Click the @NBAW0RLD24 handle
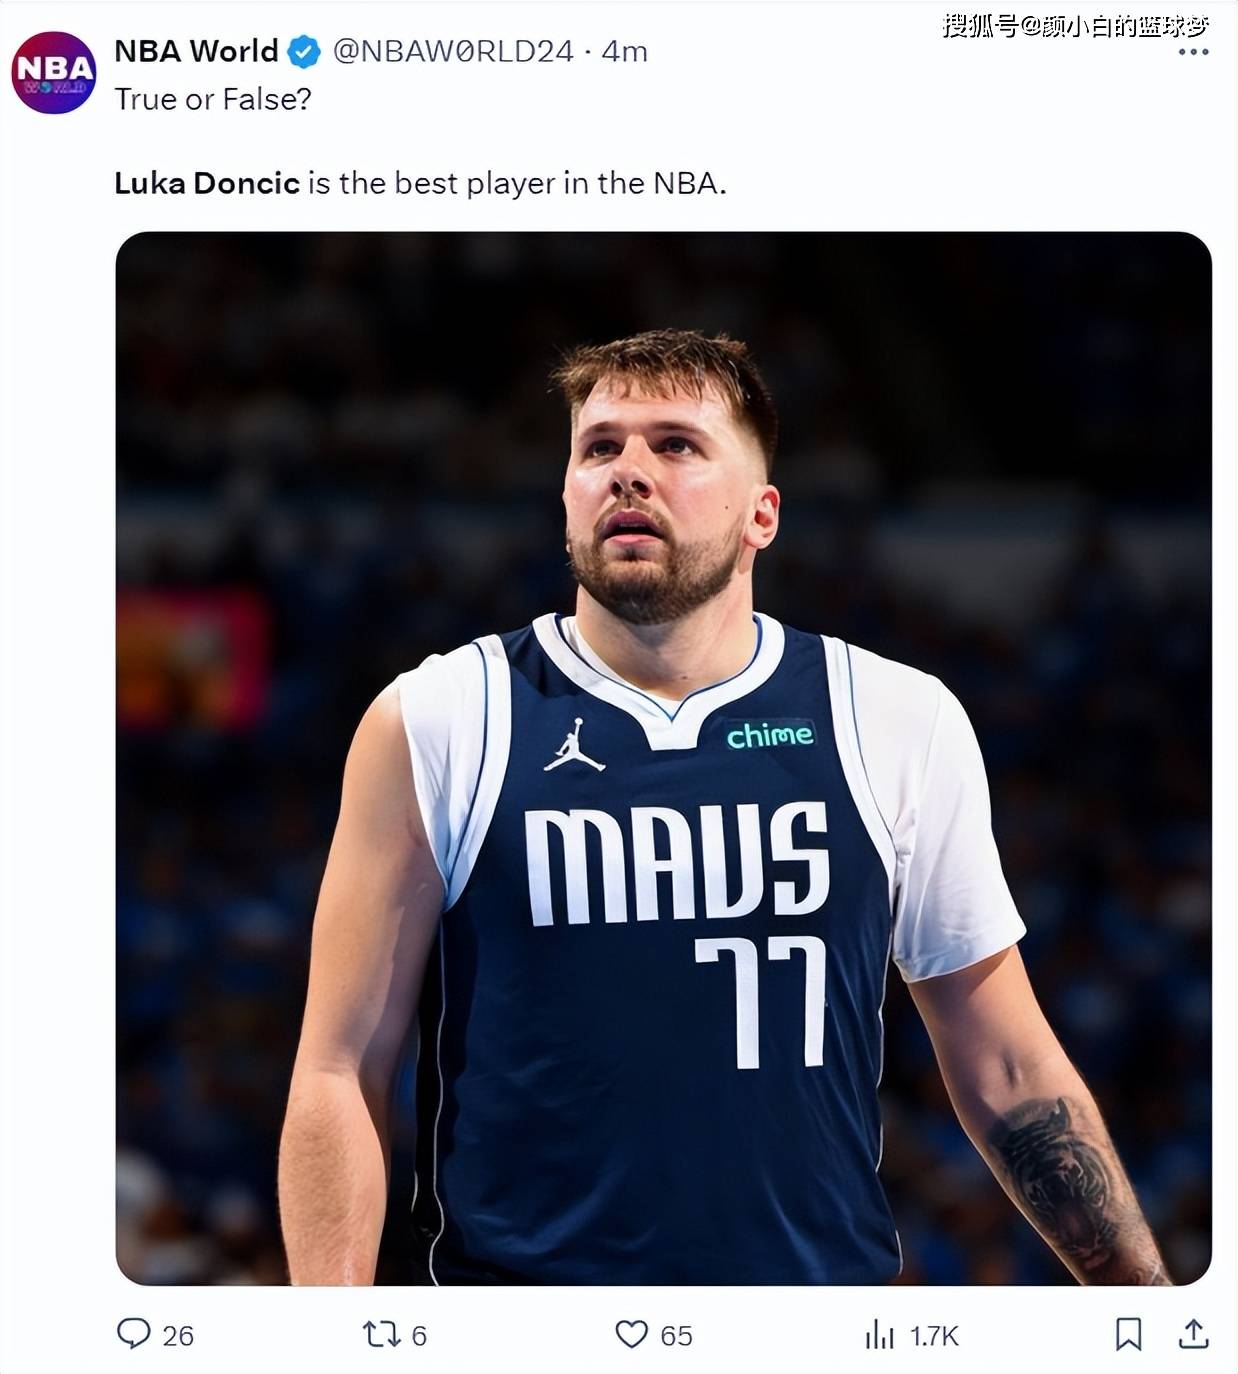This screenshot has height=1374, width=1238. [453, 51]
